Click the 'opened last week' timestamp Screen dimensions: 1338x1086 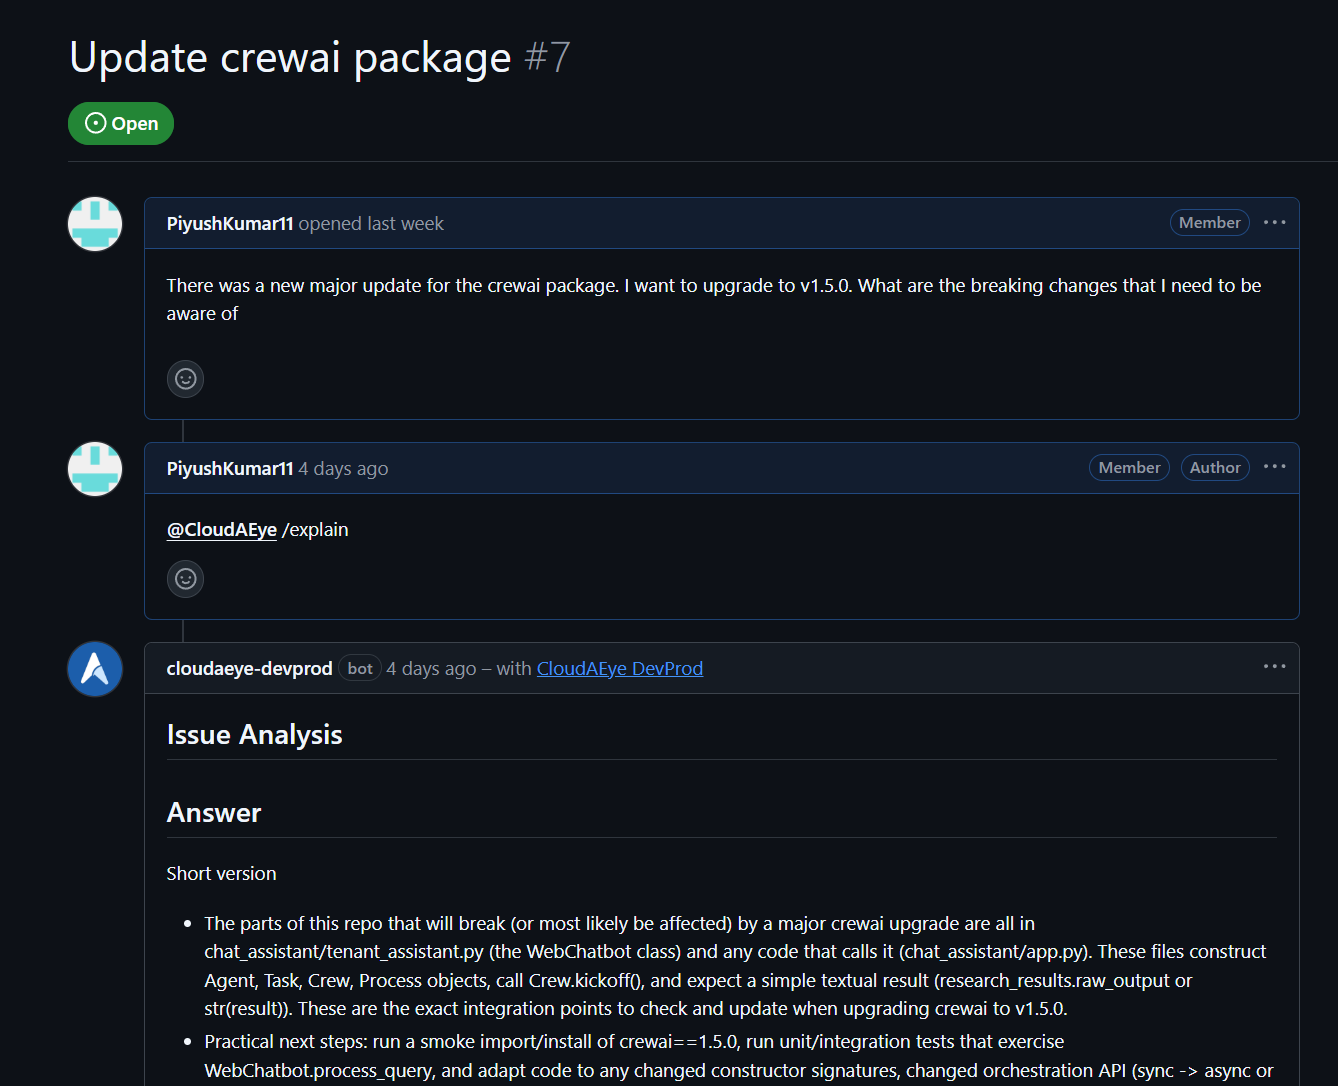click(371, 224)
